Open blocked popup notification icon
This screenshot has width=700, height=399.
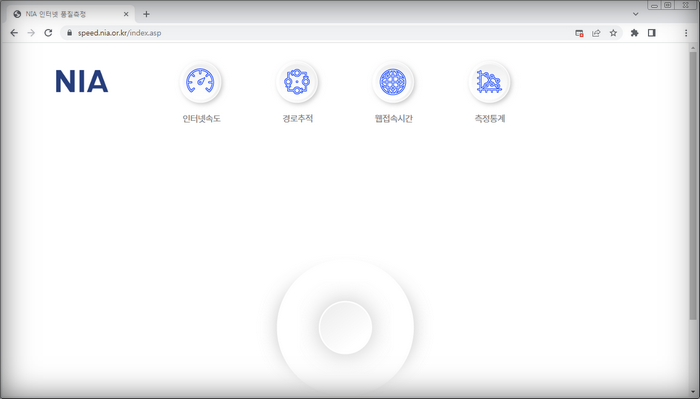tap(579, 33)
